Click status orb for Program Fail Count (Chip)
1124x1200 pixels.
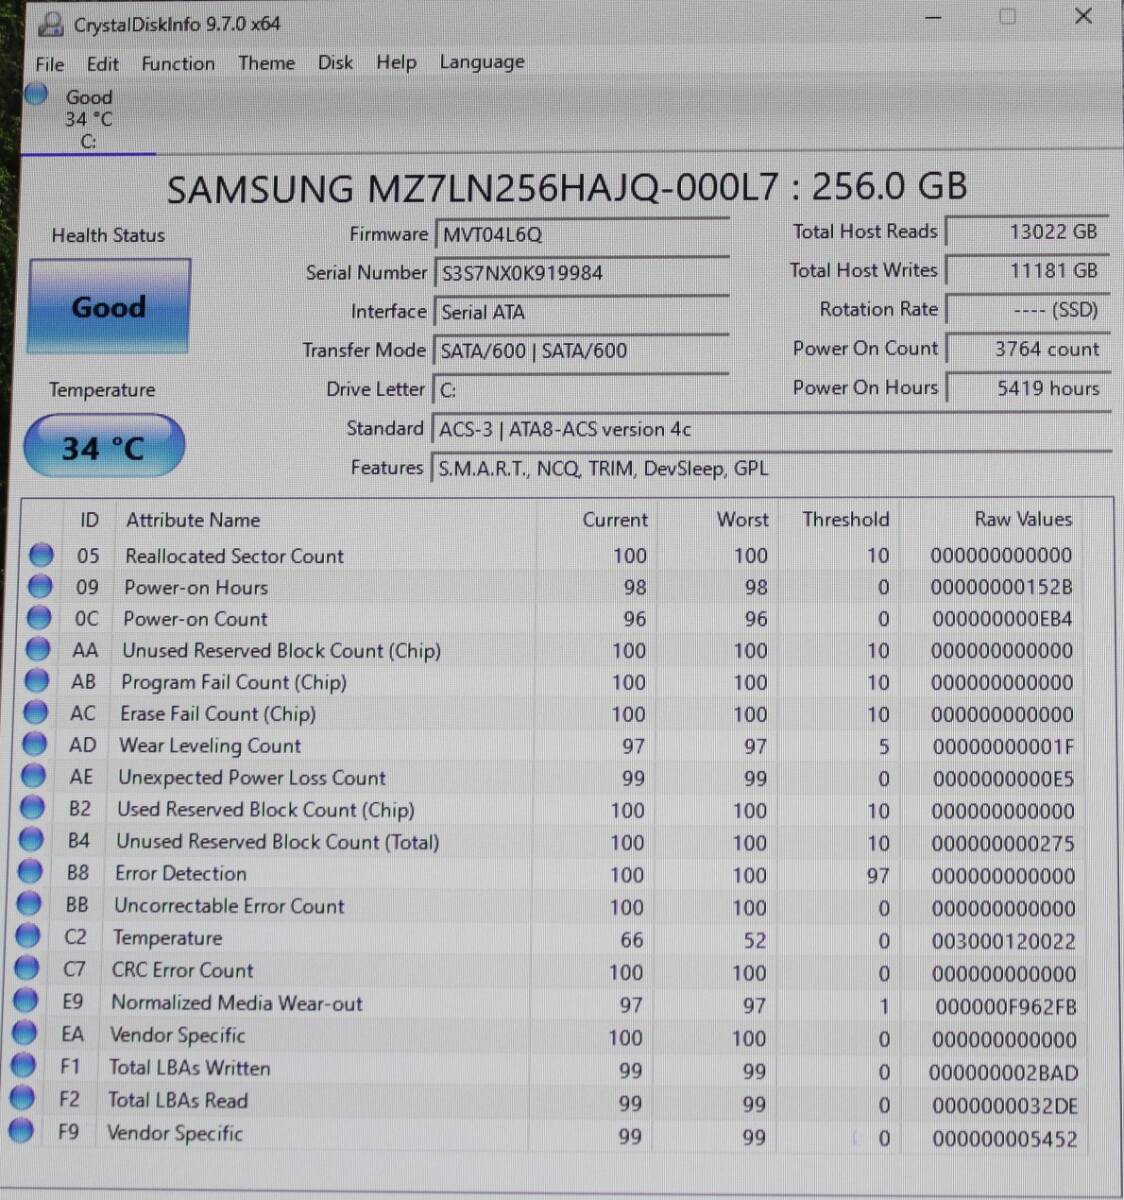click(x=37, y=681)
